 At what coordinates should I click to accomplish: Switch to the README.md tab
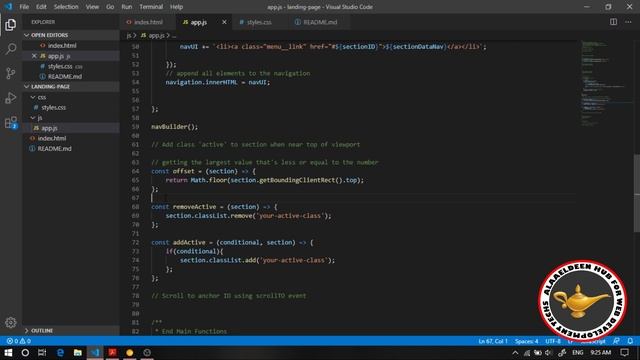[320, 22]
